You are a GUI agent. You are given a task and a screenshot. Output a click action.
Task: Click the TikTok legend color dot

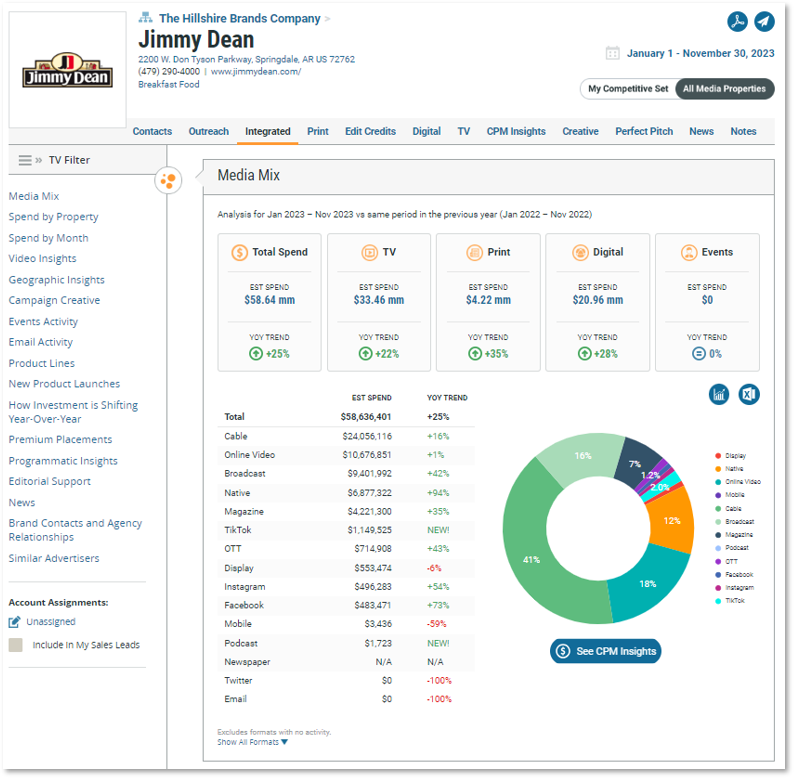pyautogui.click(x=718, y=601)
